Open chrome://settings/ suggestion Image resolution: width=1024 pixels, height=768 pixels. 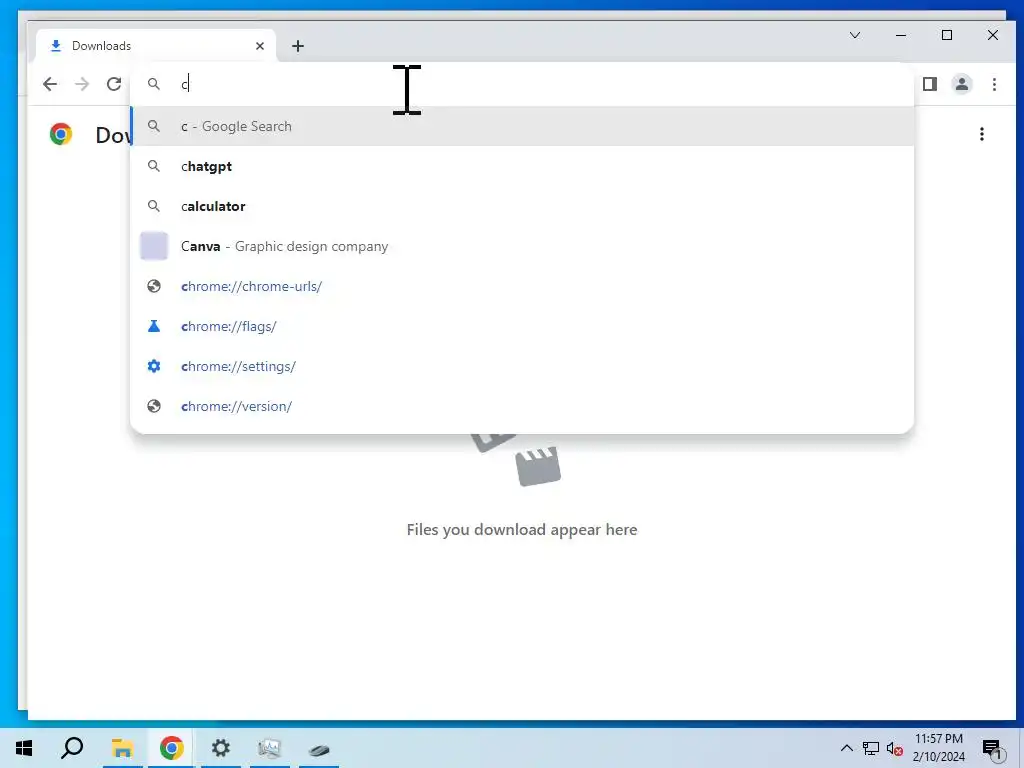coord(522,366)
